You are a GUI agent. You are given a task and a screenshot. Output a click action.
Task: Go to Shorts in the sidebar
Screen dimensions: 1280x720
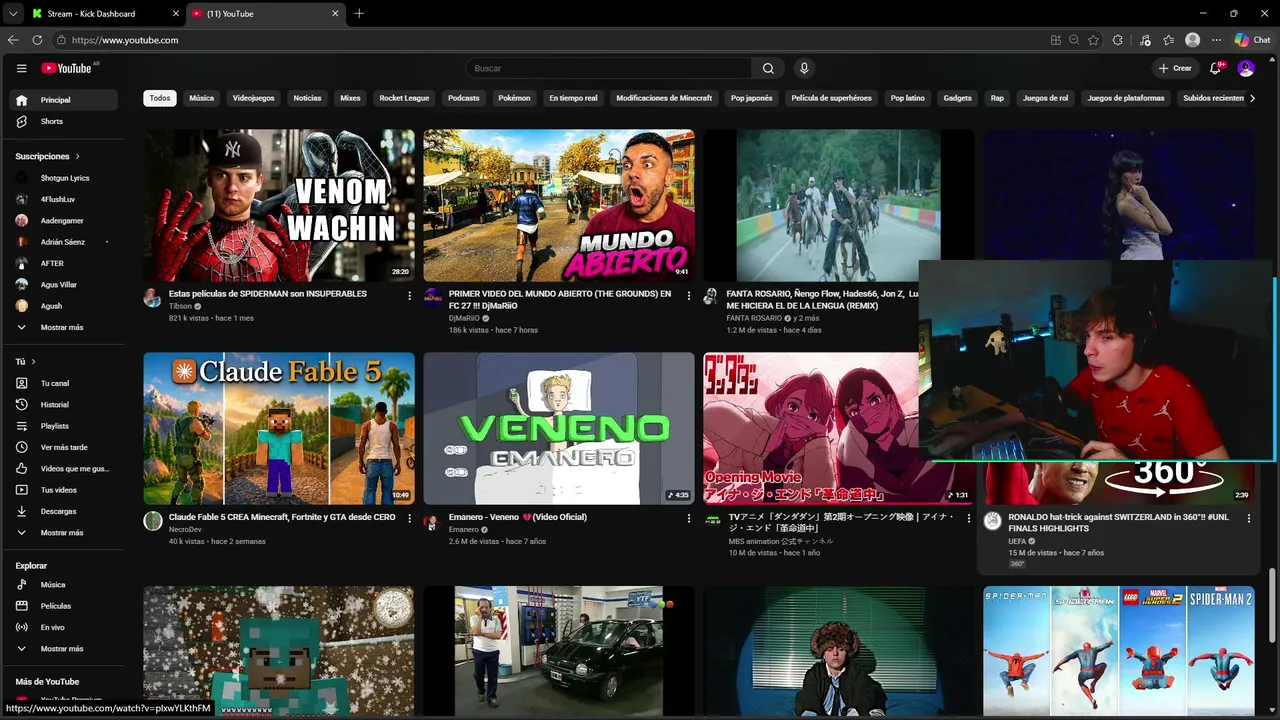coord(65,121)
